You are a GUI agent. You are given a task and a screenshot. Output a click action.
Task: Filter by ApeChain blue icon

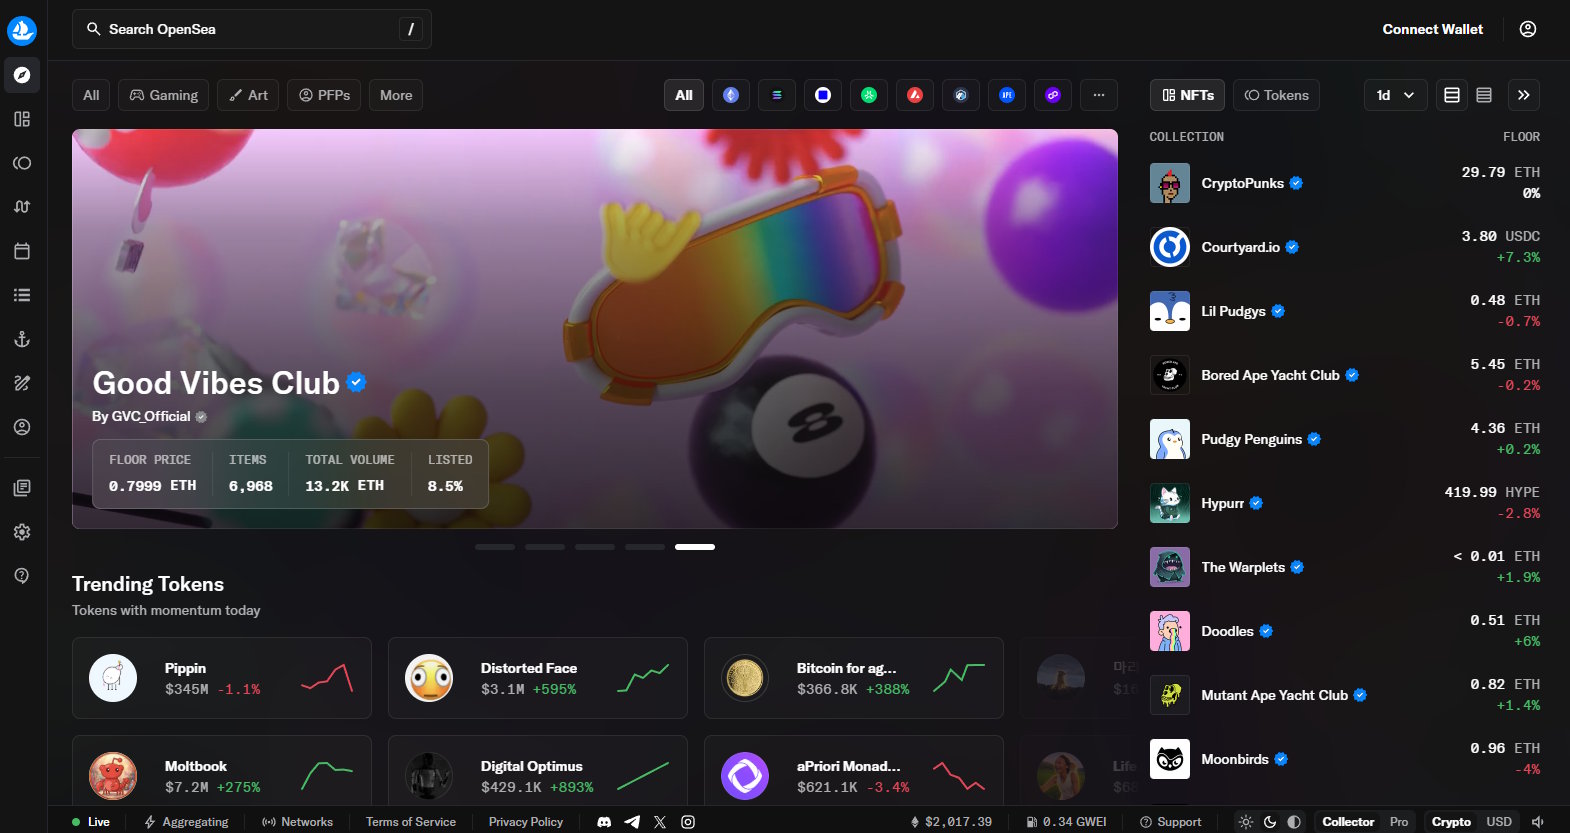coord(1007,95)
